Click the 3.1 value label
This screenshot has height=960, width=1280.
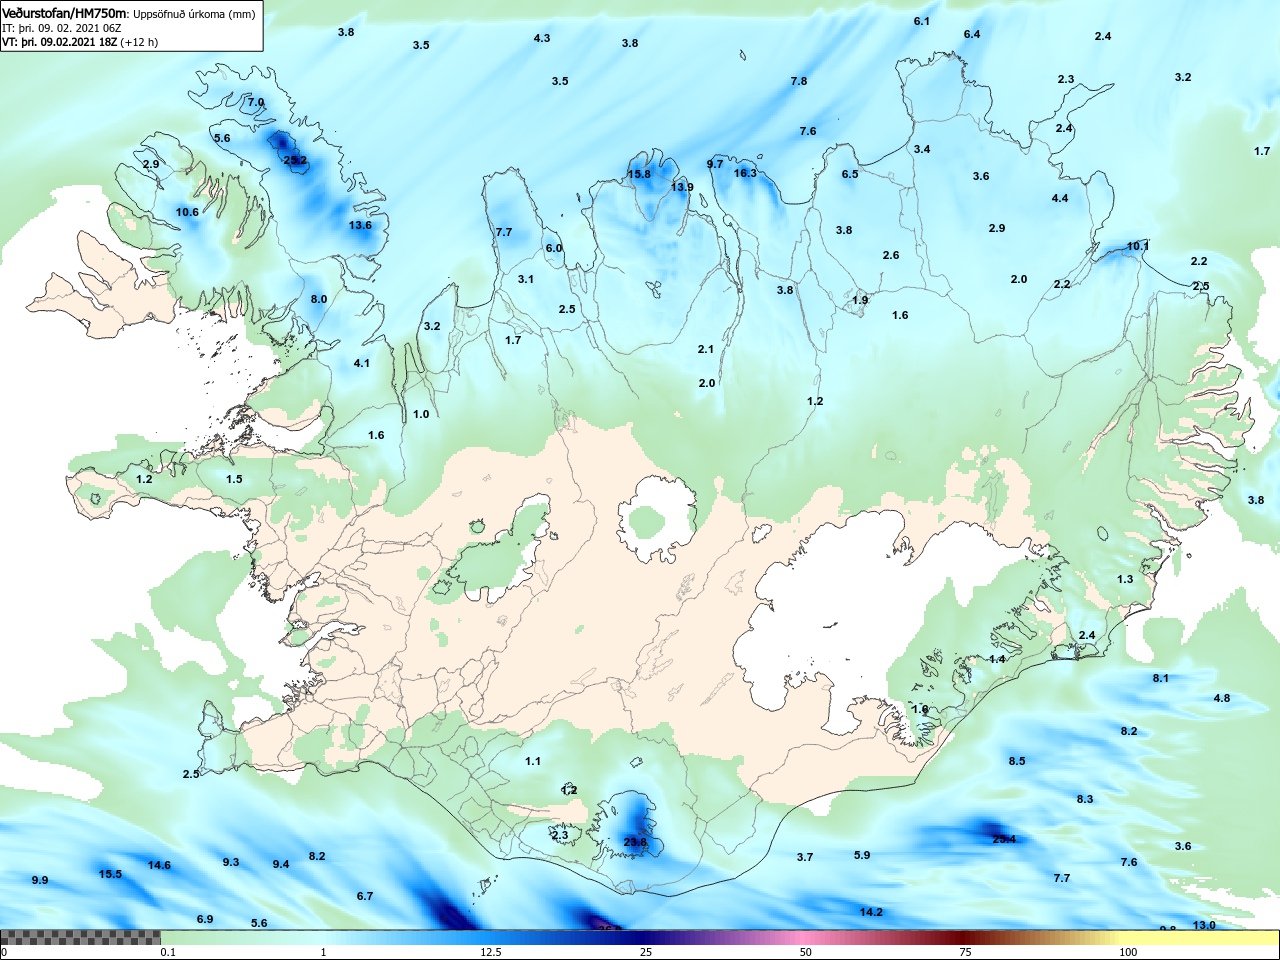[x=526, y=279]
